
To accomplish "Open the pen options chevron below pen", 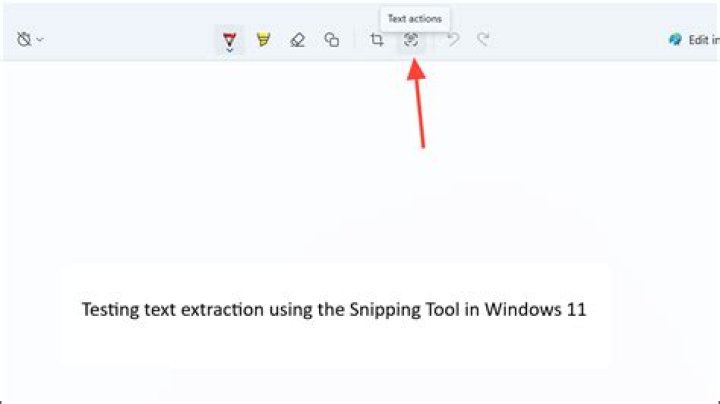I will pos(230,50).
